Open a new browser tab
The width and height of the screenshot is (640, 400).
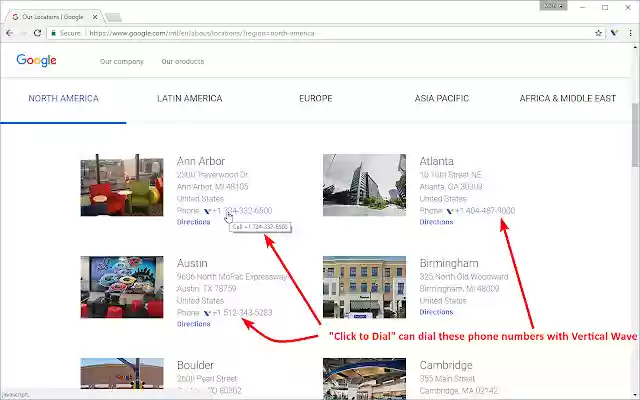point(113,17)
